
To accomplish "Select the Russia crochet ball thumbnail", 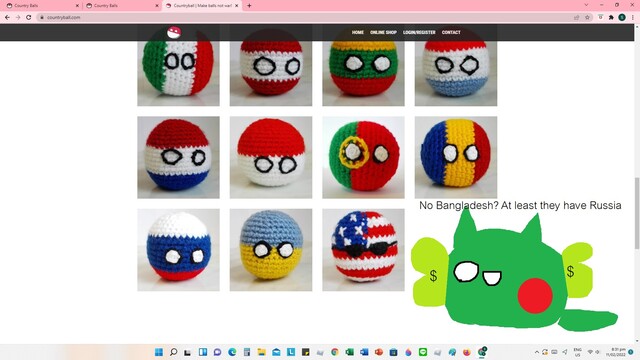I will tap(178, 250).
